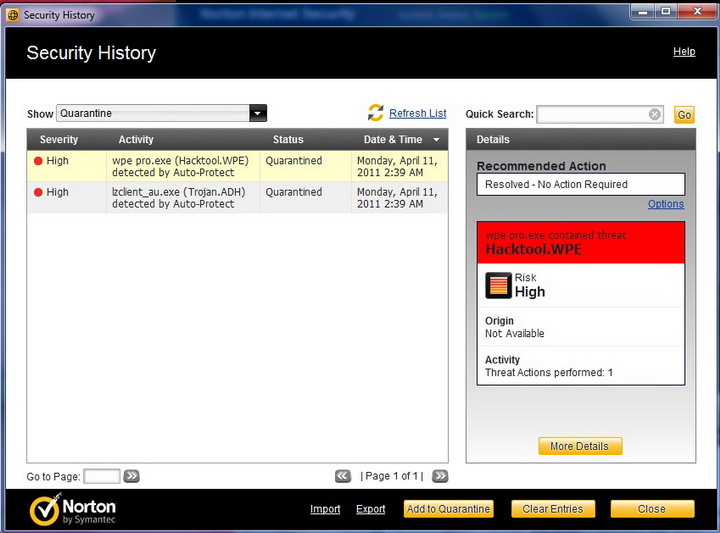Click the Close button at the bottom
The width and height of the screenshot is (720, 533).
click(652, 509)
